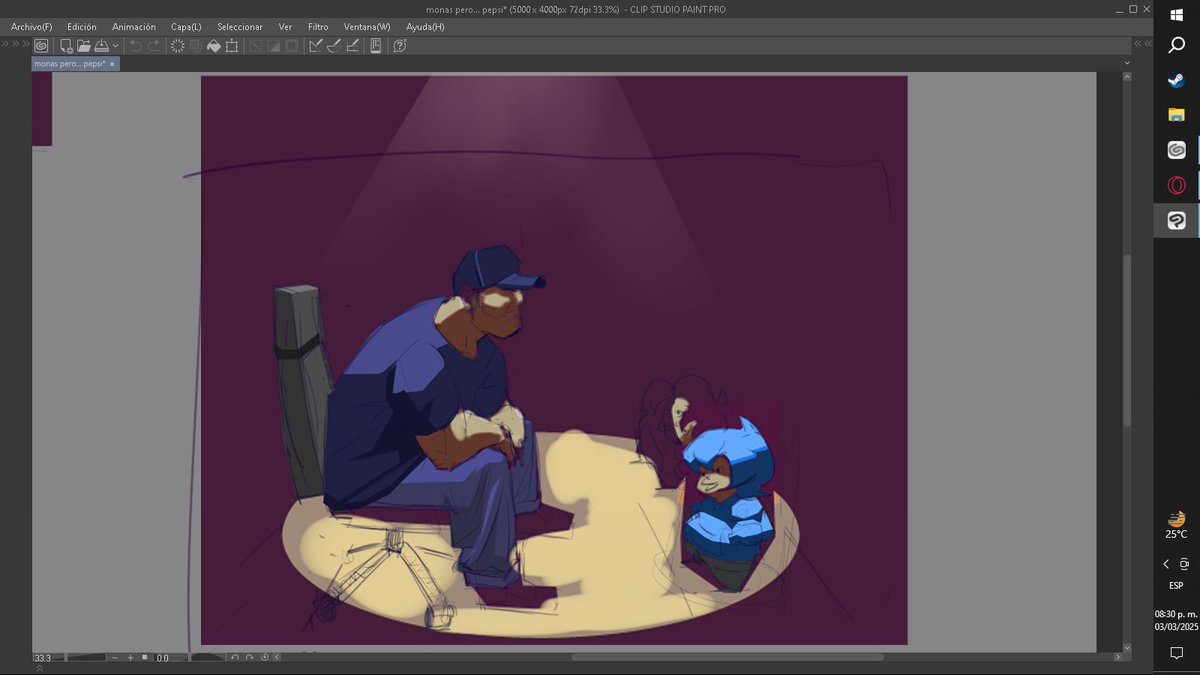Click the Windows search magnifier icon
Screen dimensions: 1200x675
(x=1177, y=45)
